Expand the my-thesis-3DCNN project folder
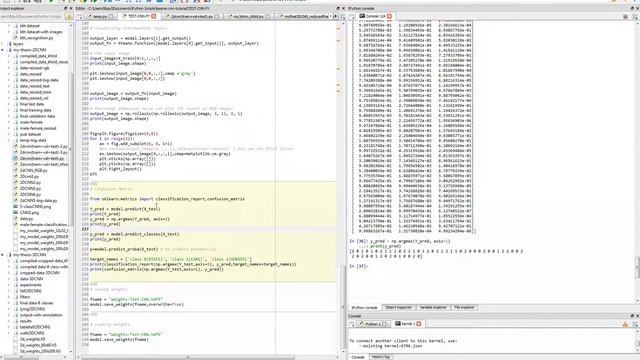The width and height of the screenshot is (640, 360). coord(3,255)
